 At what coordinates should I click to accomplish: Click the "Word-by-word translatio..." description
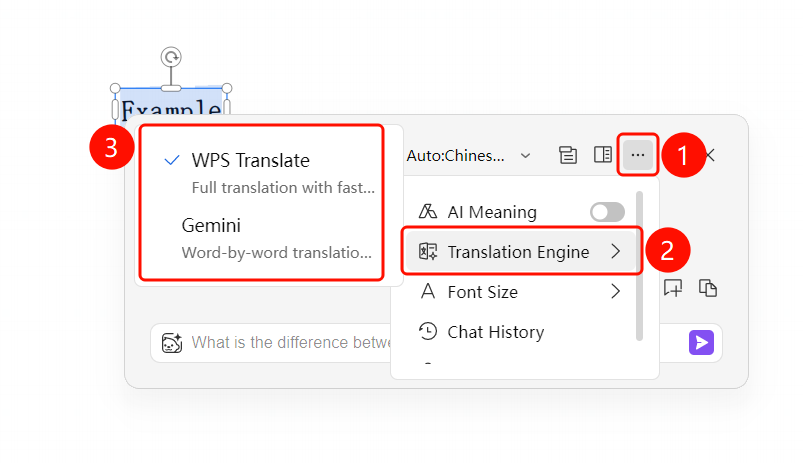tap(277, 252)
